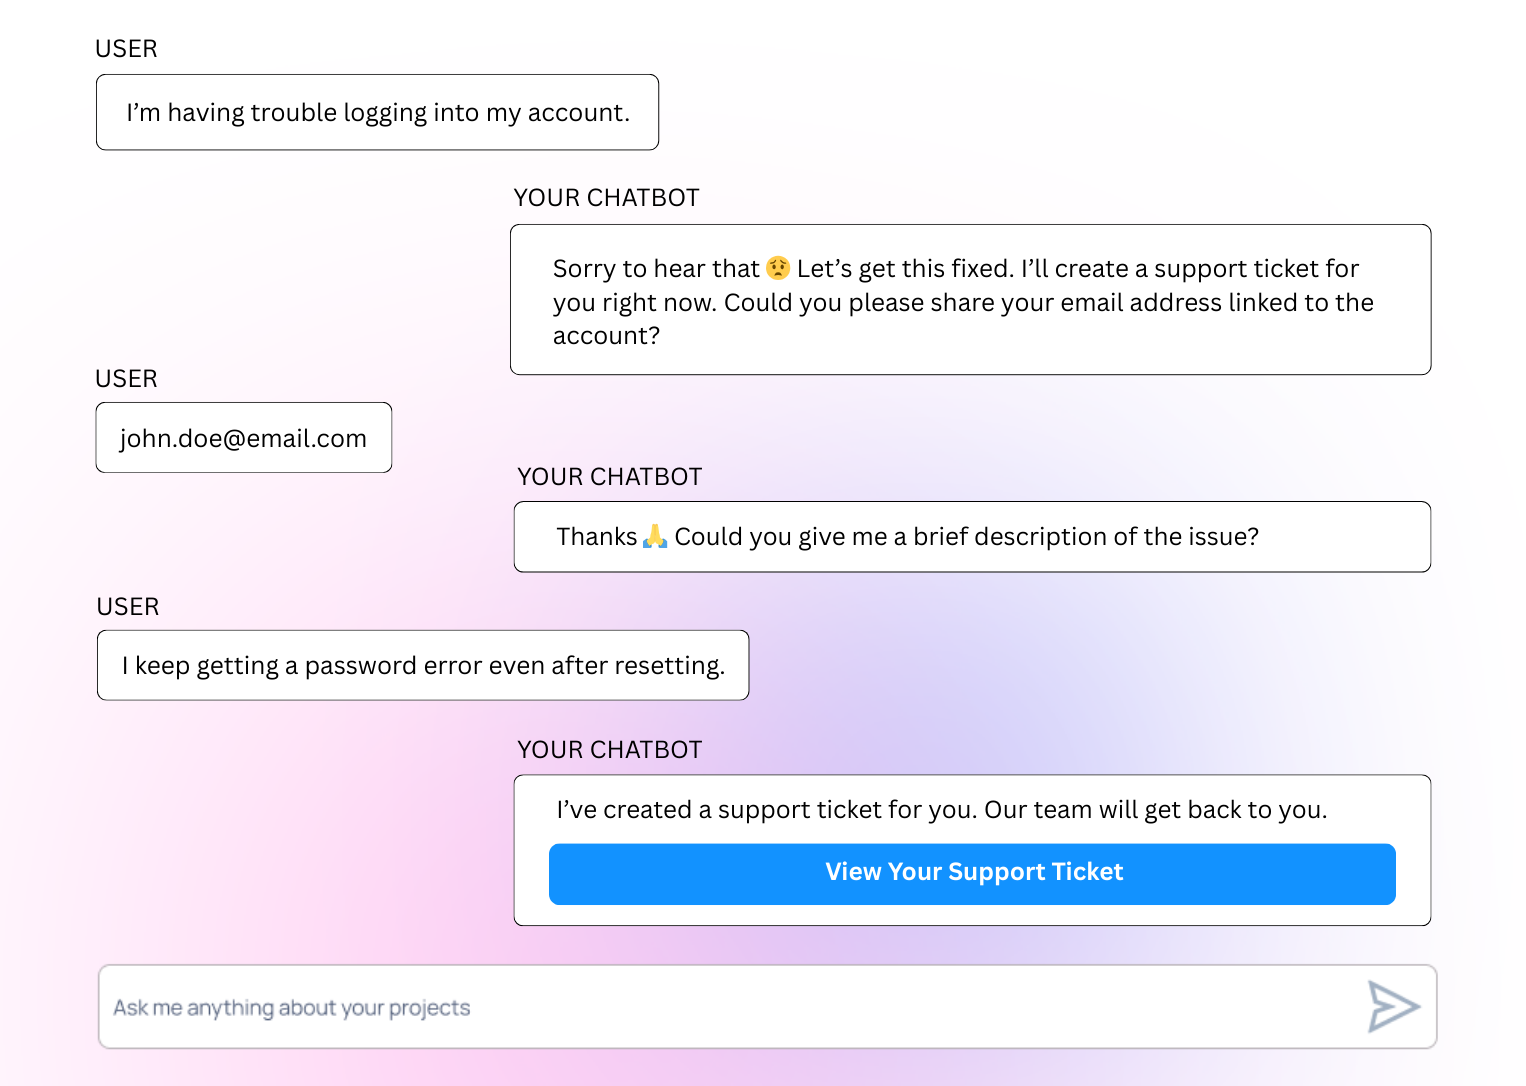Click the praying hands emoji

655,536
